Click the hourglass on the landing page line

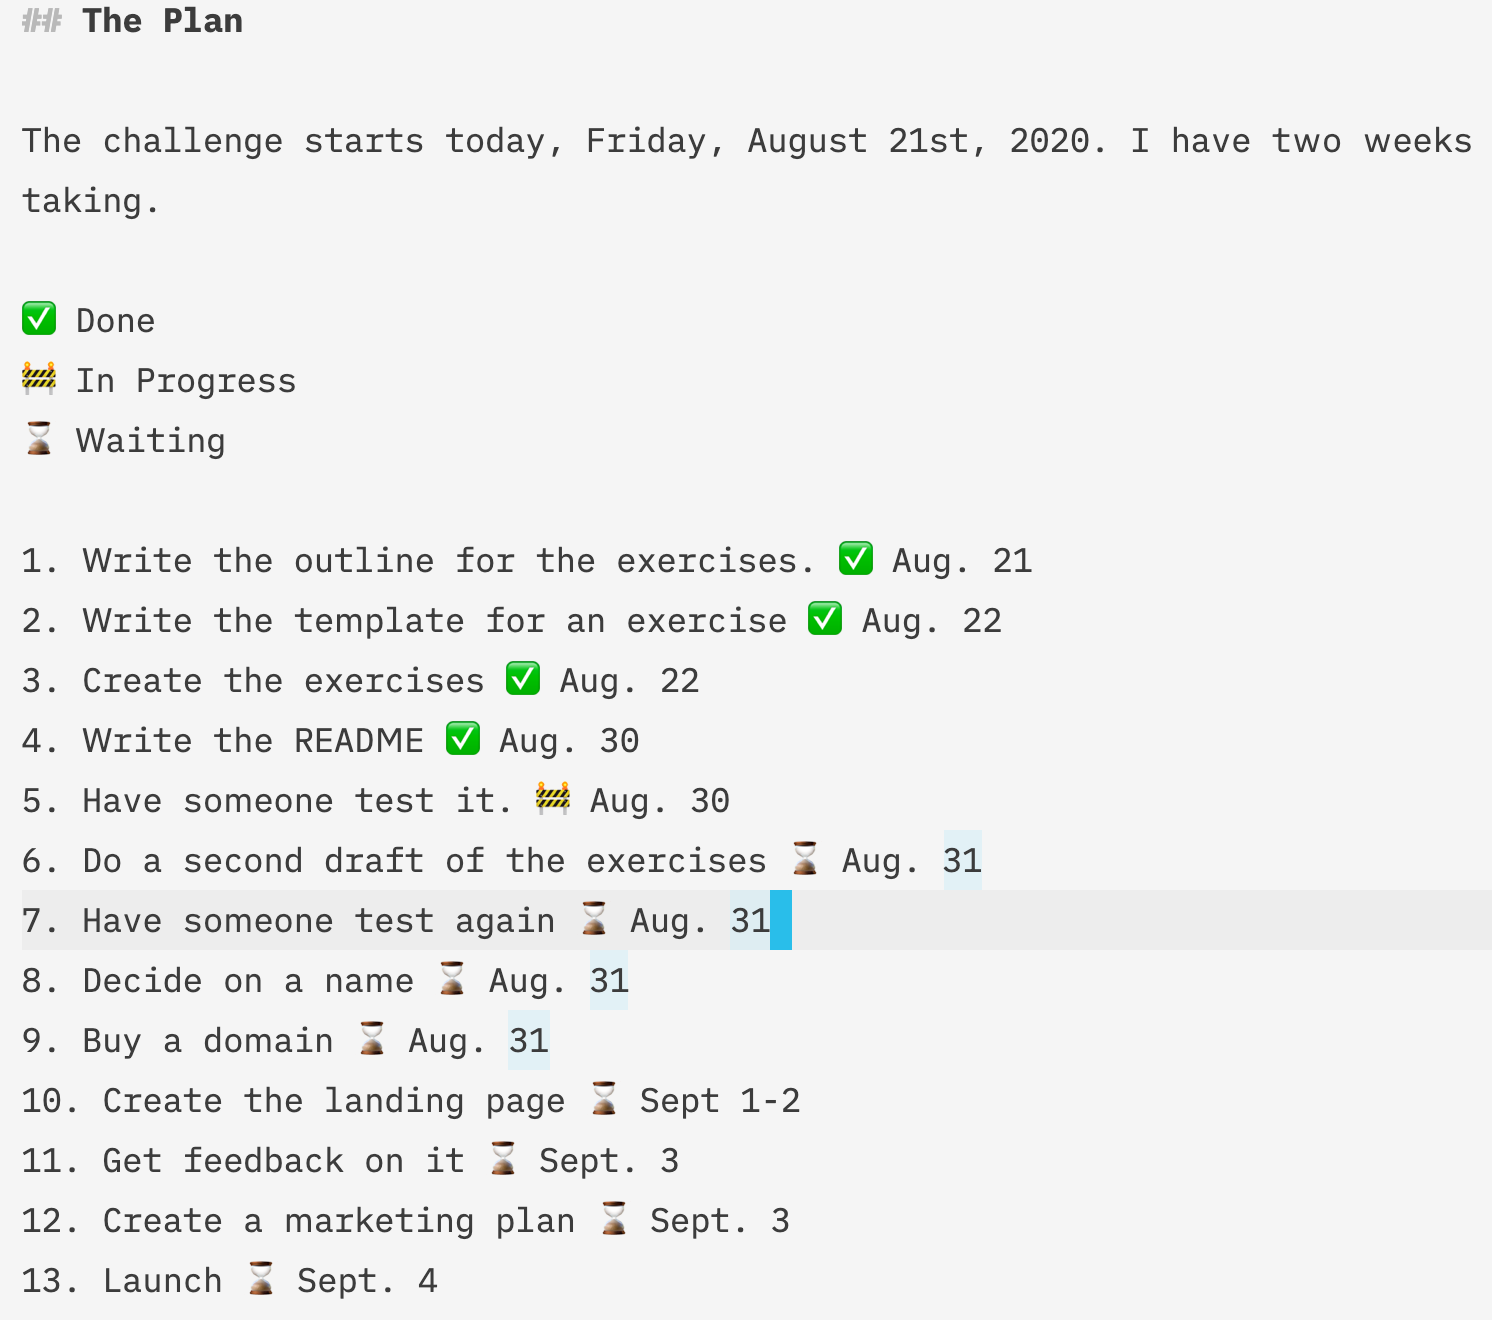click(603, 1098)
